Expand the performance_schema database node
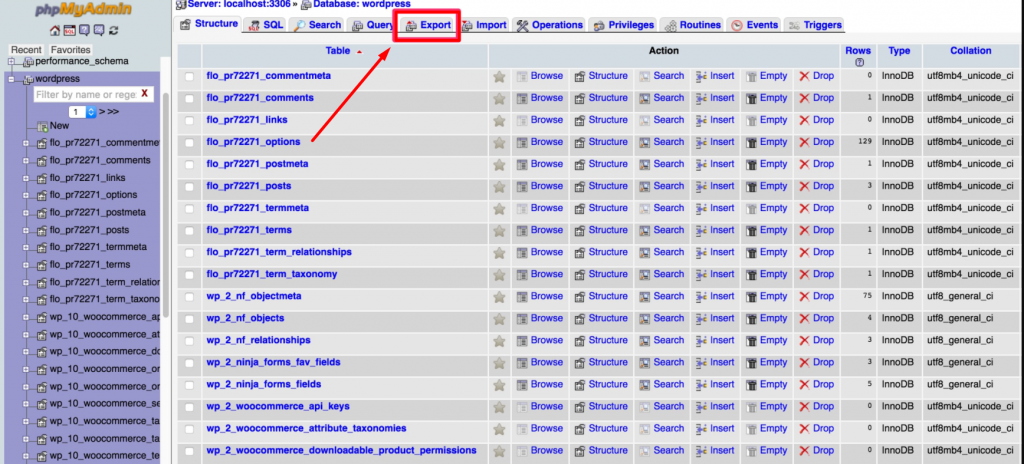This screenshot has width=1024, height=464. coord(11,61)
